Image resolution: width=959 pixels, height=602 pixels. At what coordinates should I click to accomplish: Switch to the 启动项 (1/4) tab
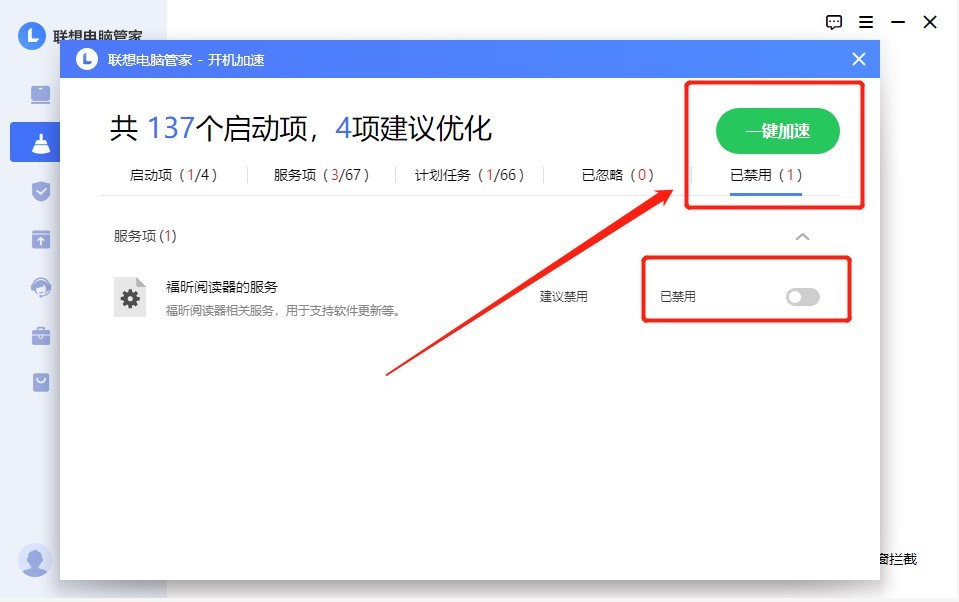point(173,175)
